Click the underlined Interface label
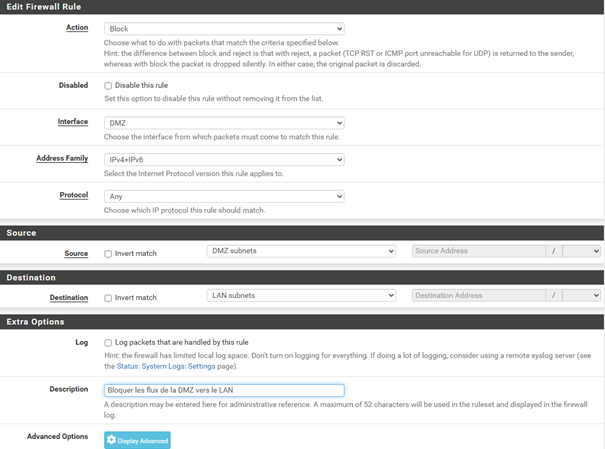 coord(72,121)
